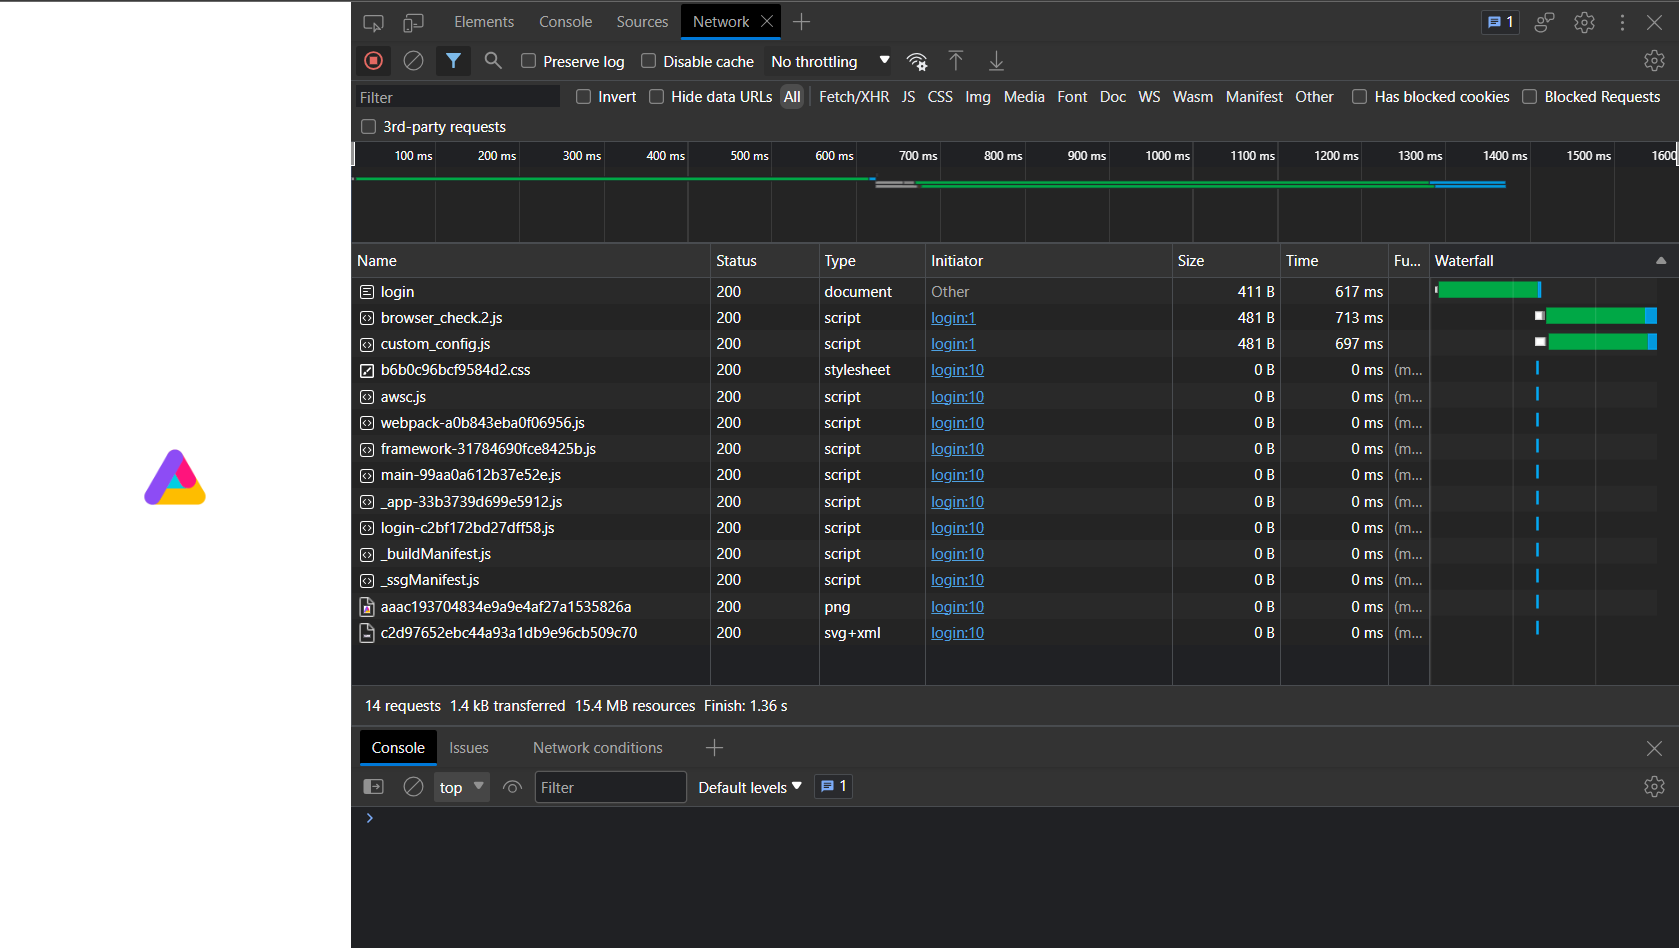
Task: Switch to the Sources tab
Action: 642,22
